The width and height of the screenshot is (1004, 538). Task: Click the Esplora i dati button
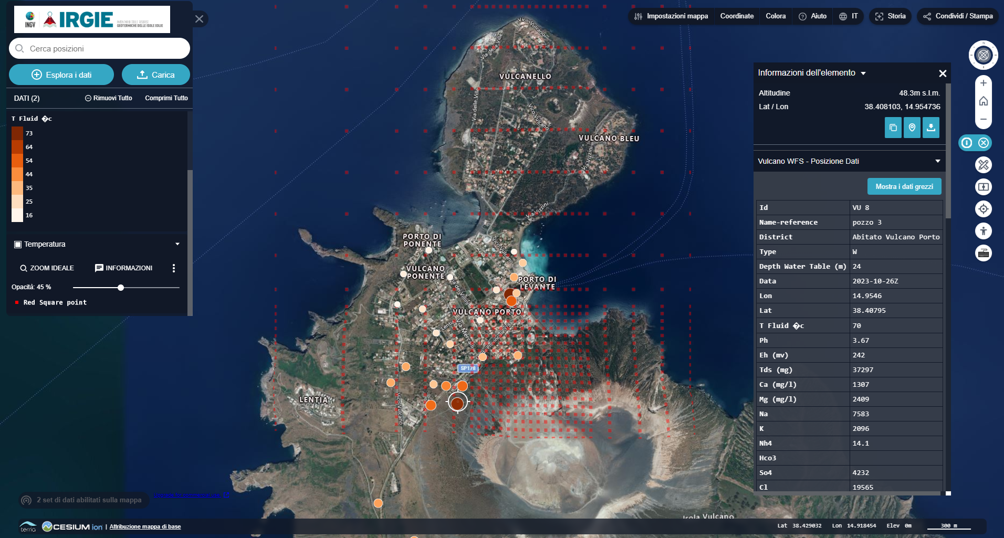tap(61, 75)
